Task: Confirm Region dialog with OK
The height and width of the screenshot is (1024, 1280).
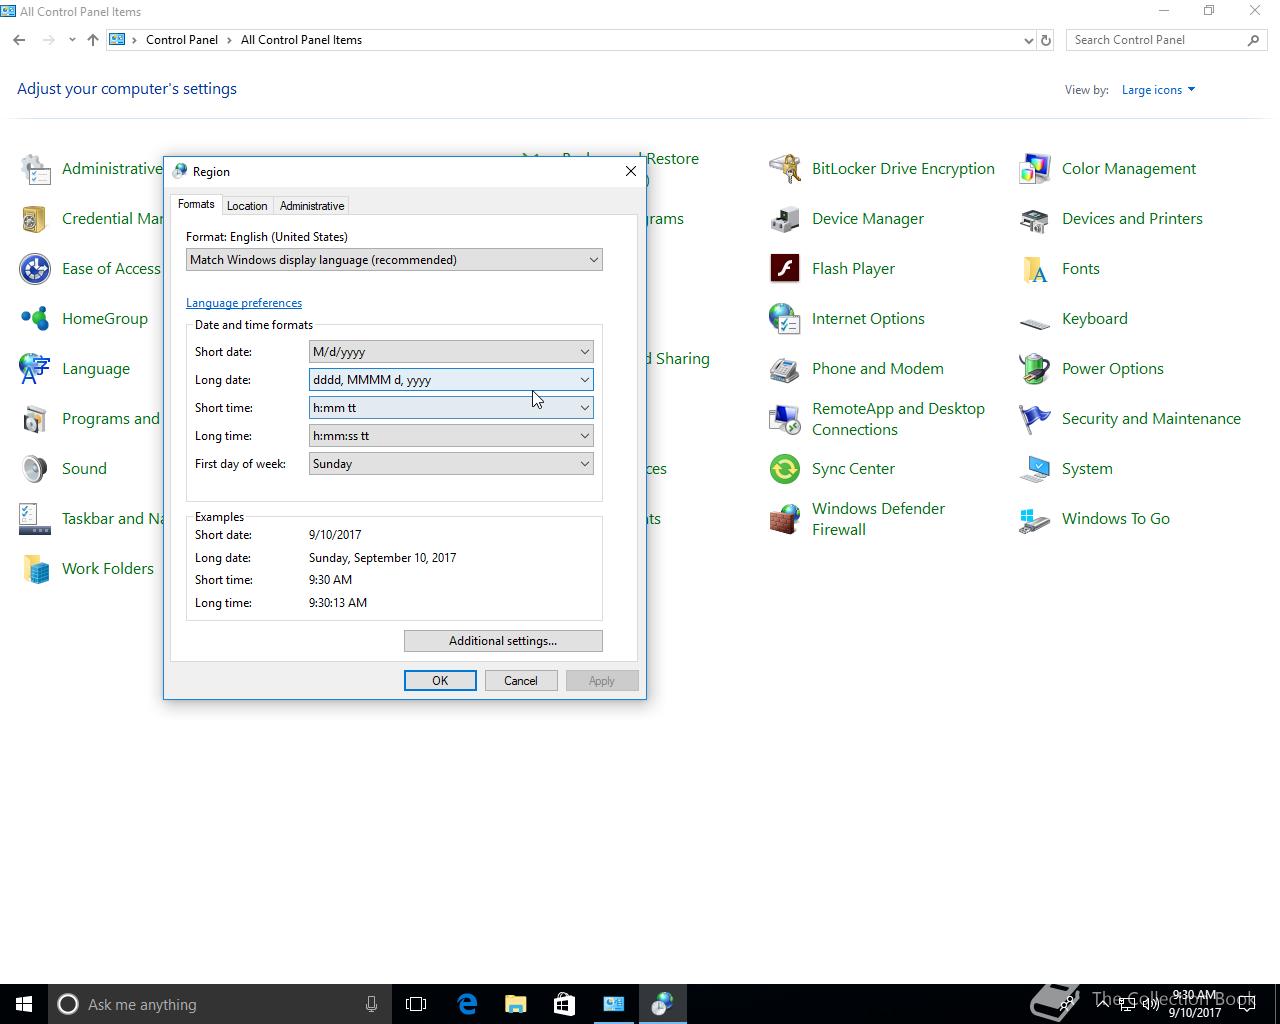Action: pos(440,681)
